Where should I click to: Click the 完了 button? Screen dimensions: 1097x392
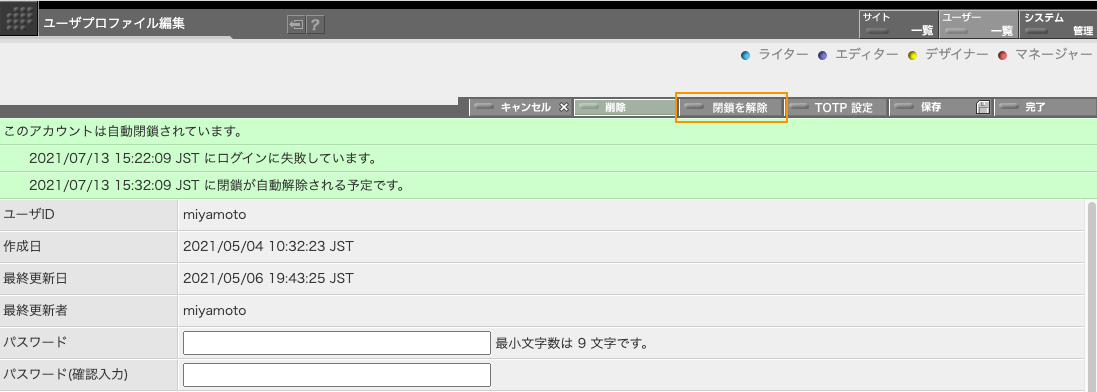[1045, 108]
